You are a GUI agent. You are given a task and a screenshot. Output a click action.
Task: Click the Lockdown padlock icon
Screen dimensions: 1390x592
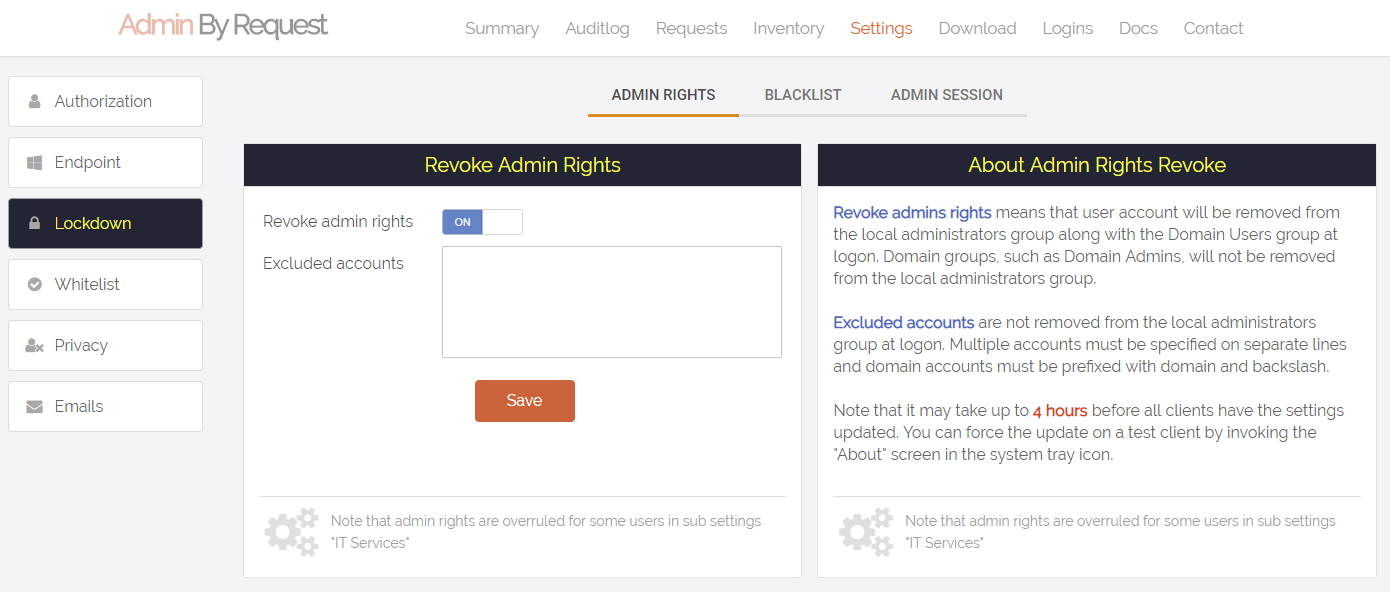click(x=35, y=223)
